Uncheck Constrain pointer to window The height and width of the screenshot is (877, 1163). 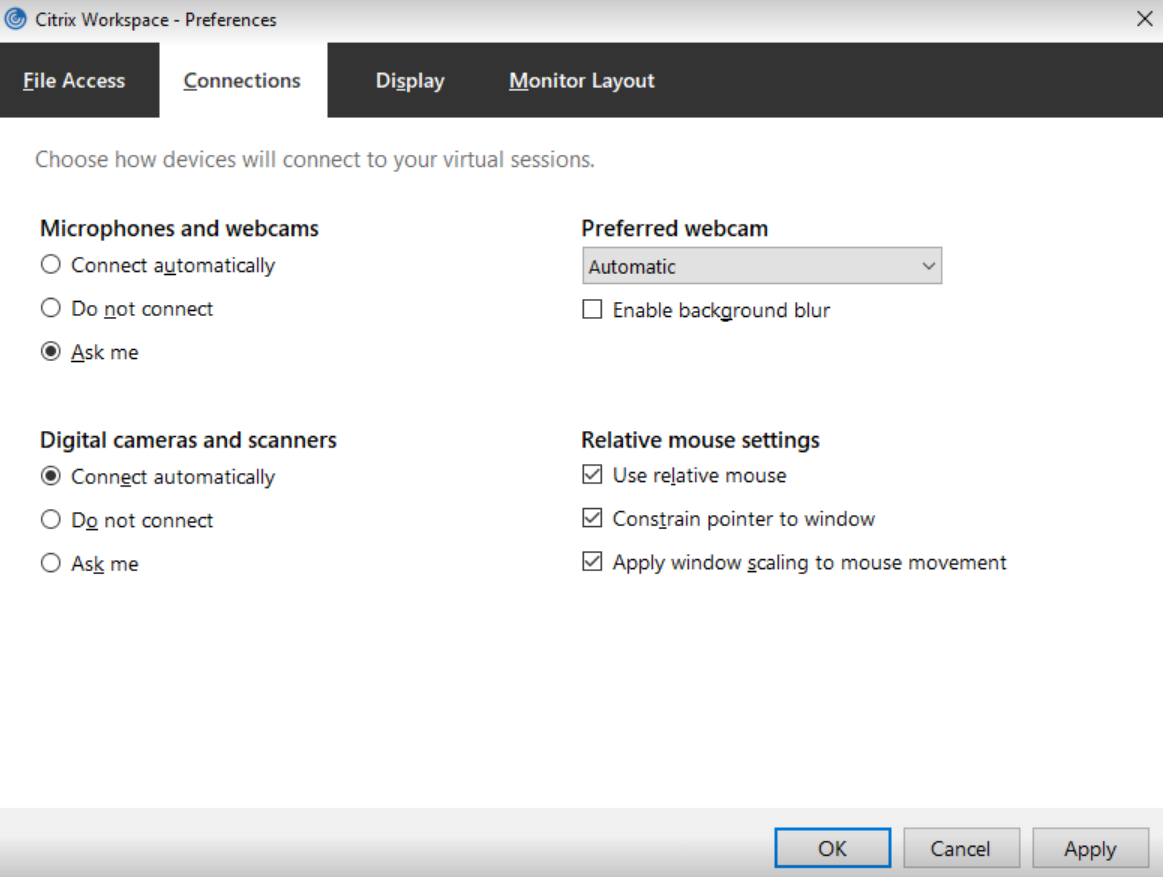point(592,519)
